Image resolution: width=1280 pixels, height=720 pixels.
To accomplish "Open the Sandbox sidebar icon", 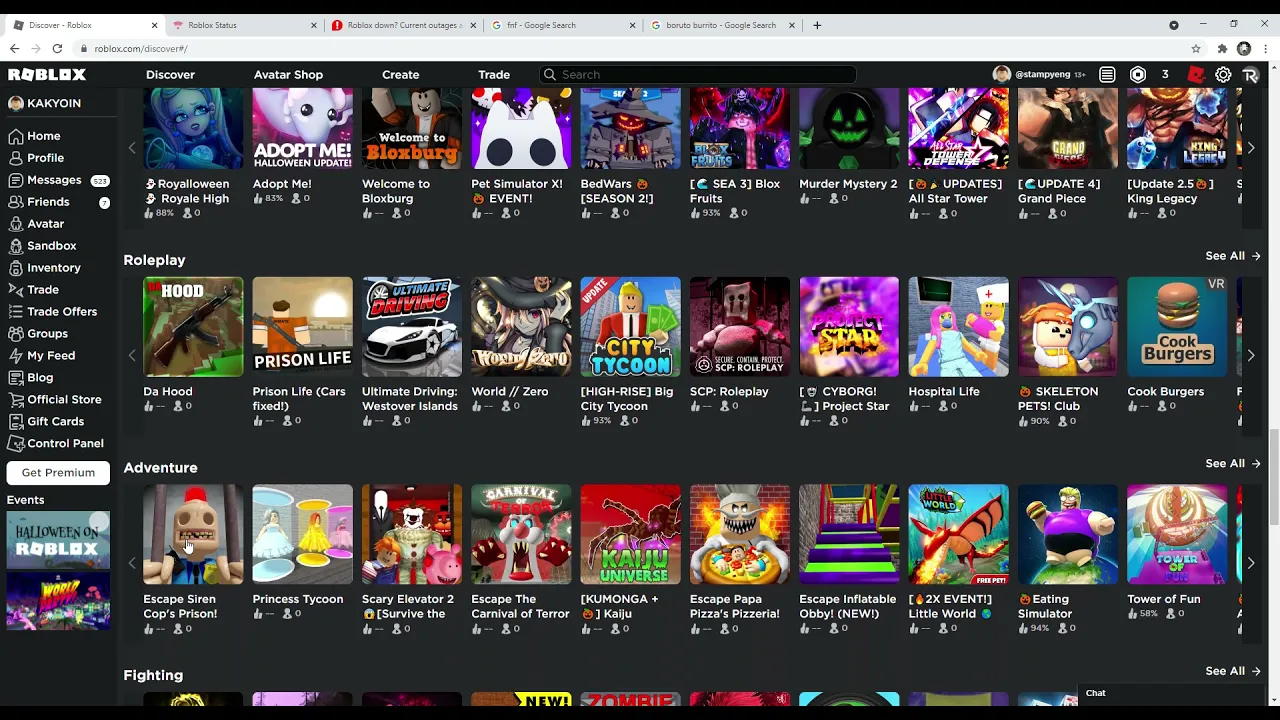I will coord(15,246).
